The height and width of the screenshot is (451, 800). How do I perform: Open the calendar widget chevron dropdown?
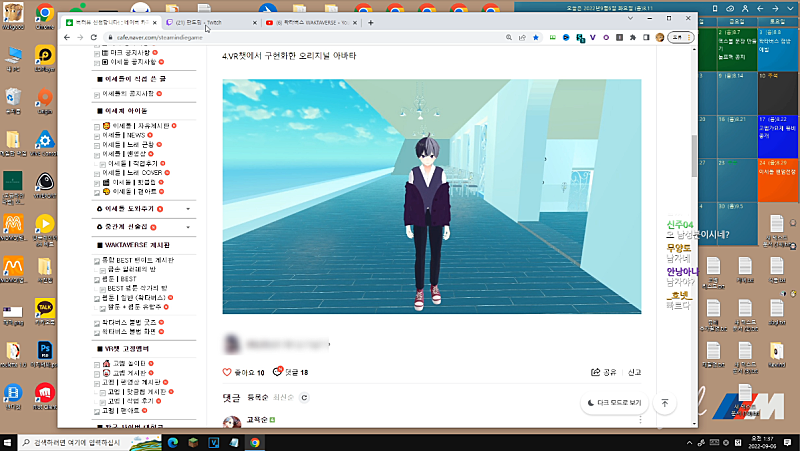tap(790, 9)
